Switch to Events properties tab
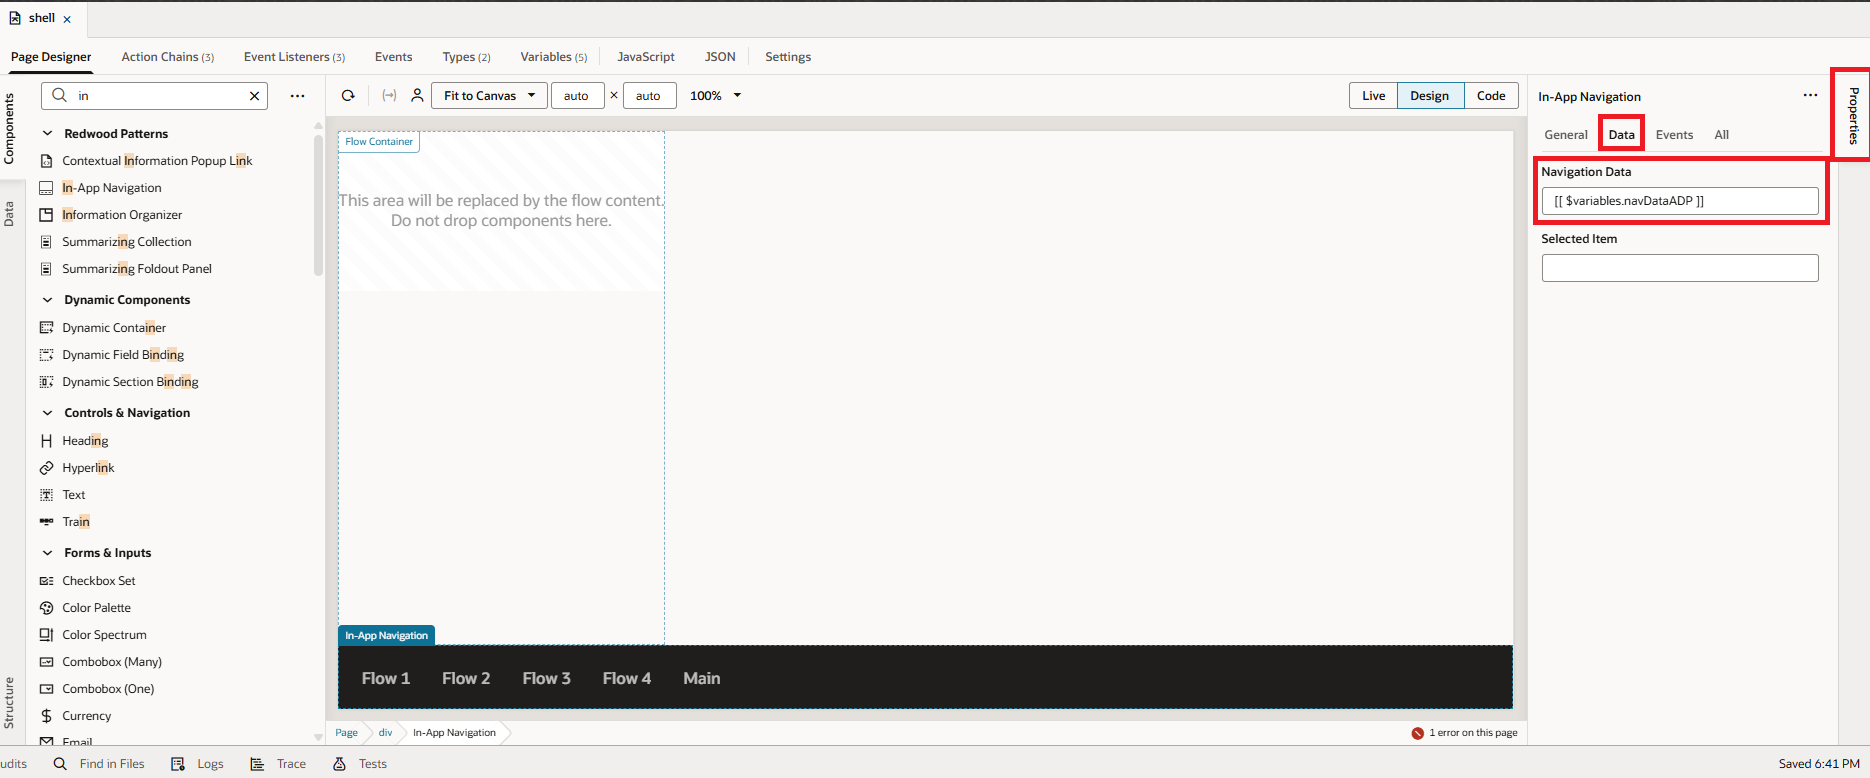1870x778 pixels. 1674,135
